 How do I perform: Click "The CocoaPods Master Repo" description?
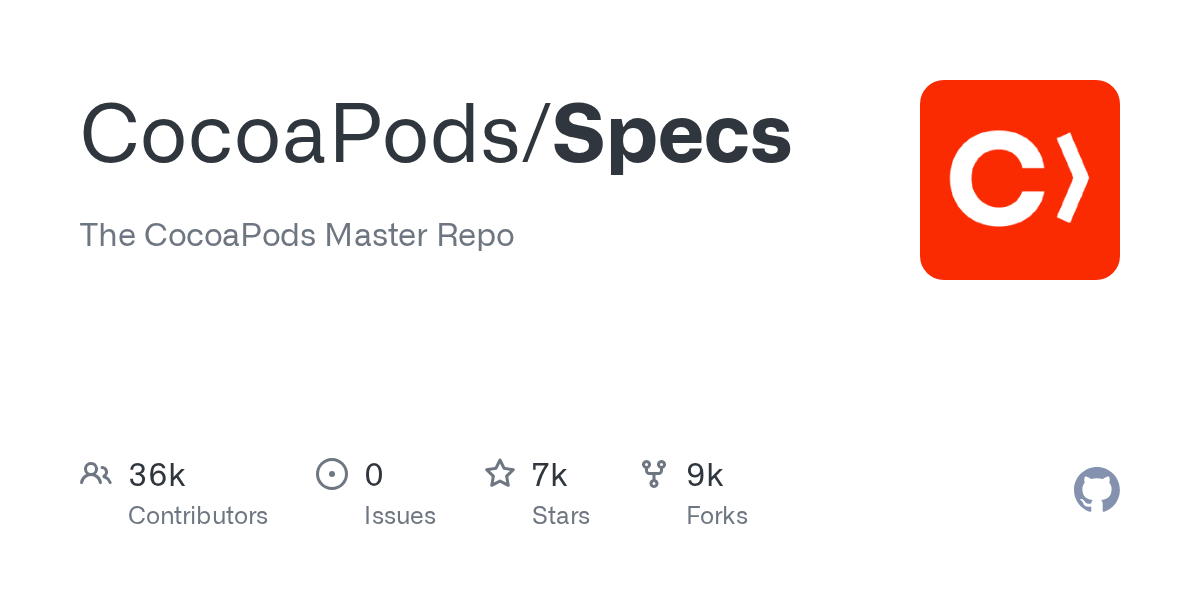297,236
